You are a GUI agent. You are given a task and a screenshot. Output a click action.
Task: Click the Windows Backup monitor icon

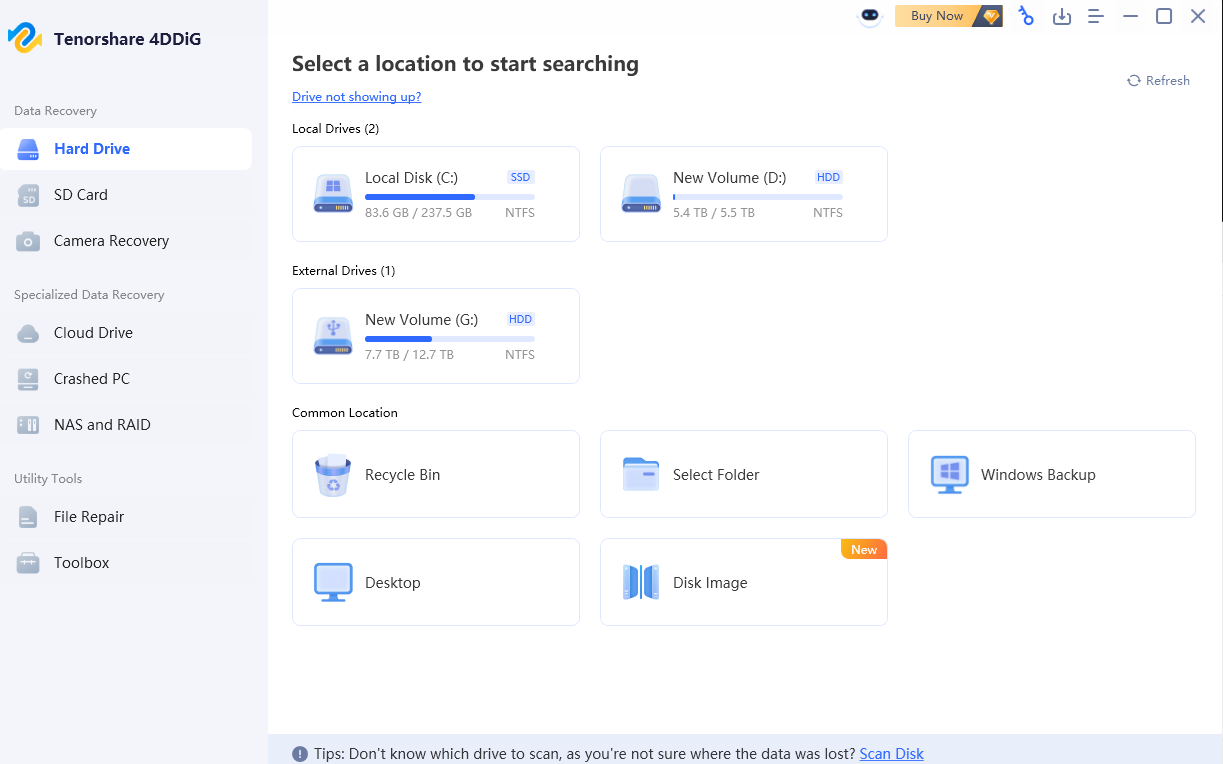(949, 475)
